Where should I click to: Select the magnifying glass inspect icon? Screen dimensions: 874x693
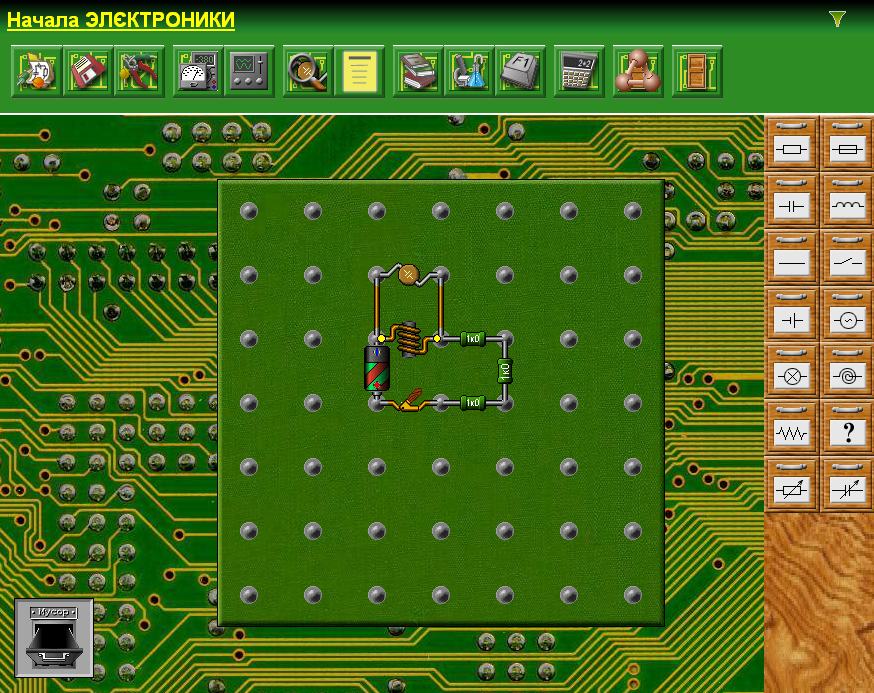tap(308, 71)
